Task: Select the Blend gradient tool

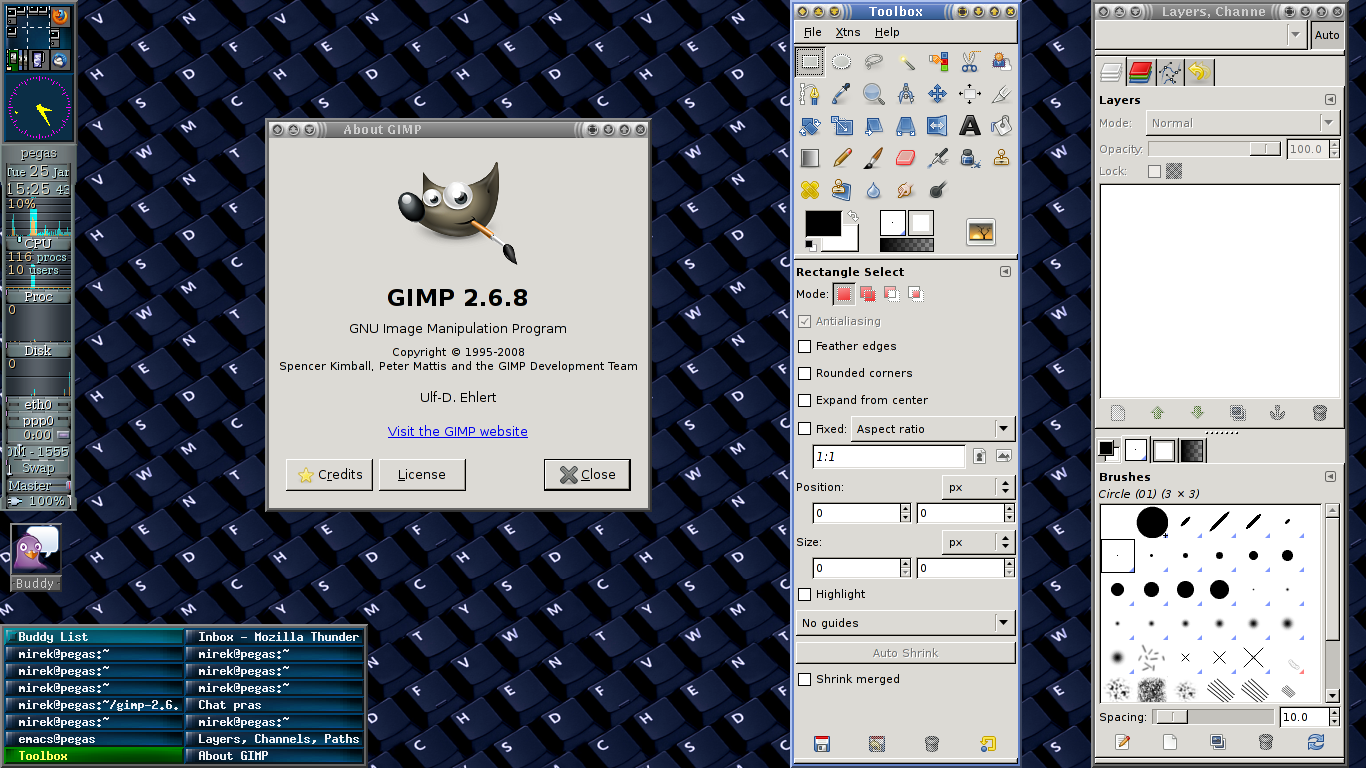Action: click(810, 158)
